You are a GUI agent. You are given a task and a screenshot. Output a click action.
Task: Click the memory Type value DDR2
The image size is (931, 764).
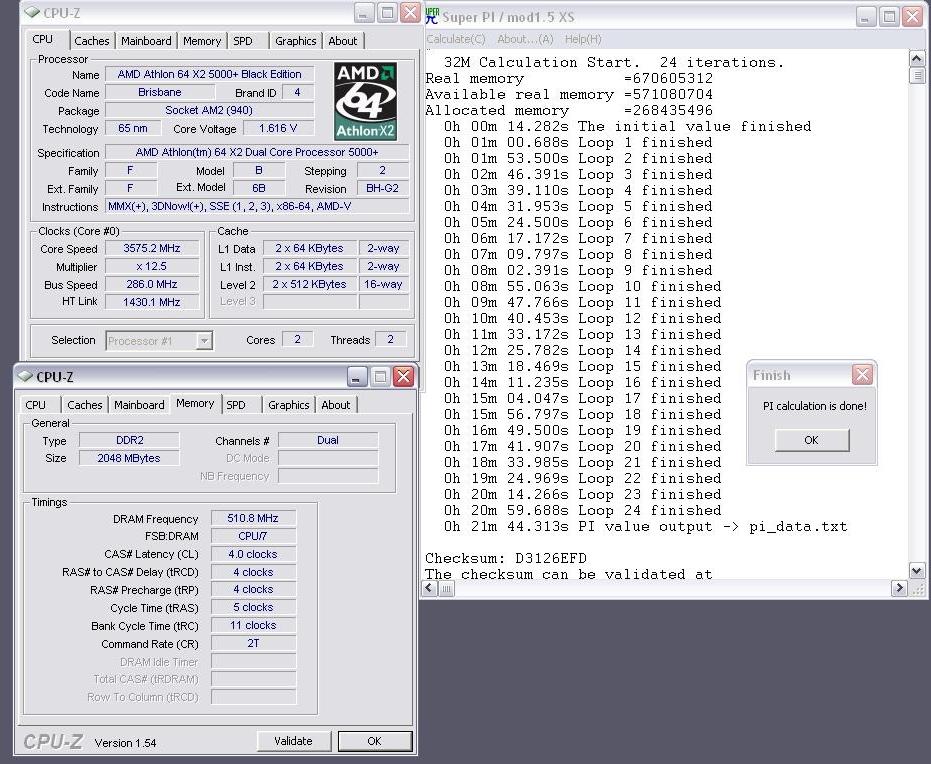coord(129,440)
